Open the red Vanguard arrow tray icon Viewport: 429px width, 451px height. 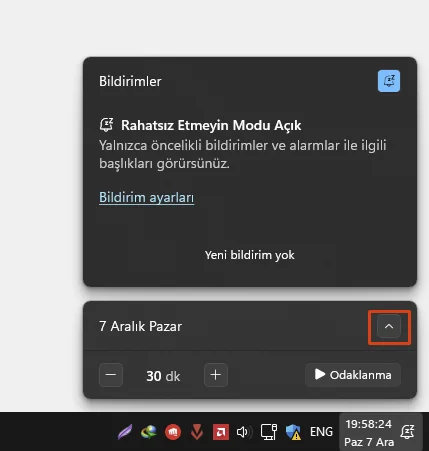(197, 432)
